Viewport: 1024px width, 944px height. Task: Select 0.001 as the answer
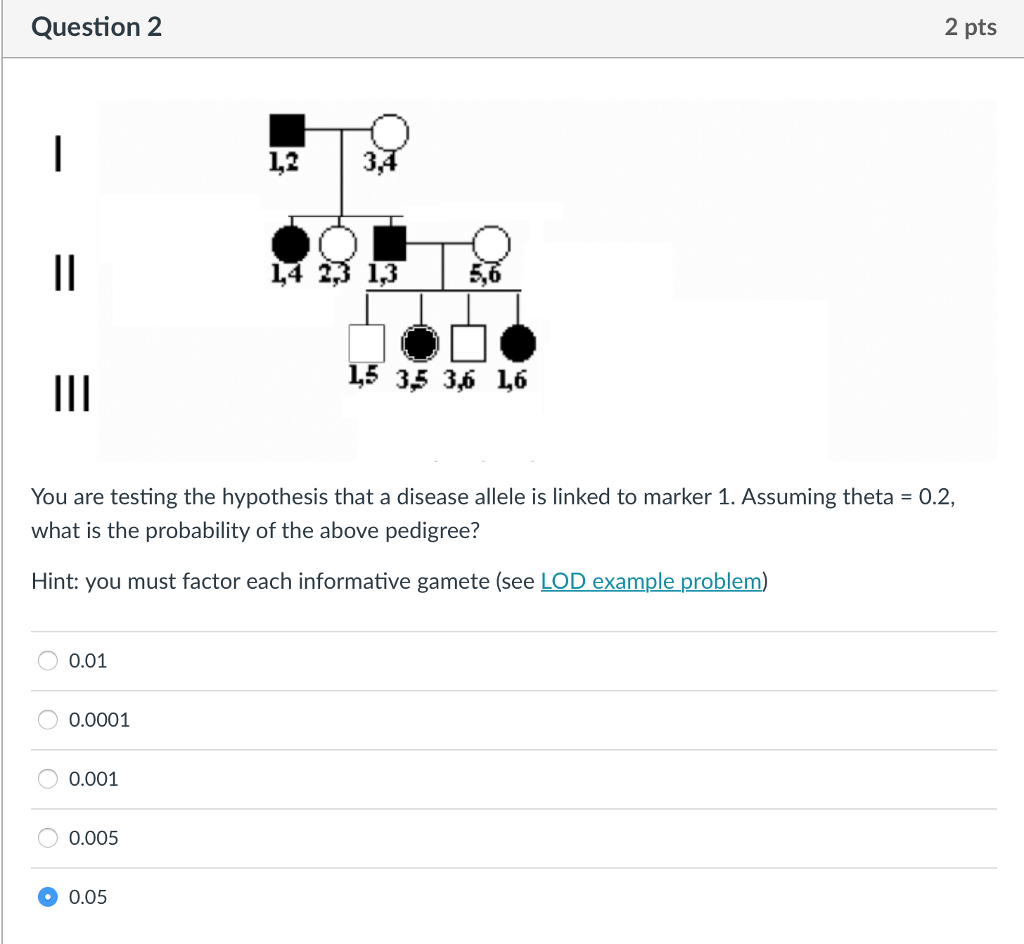(47, 778)
